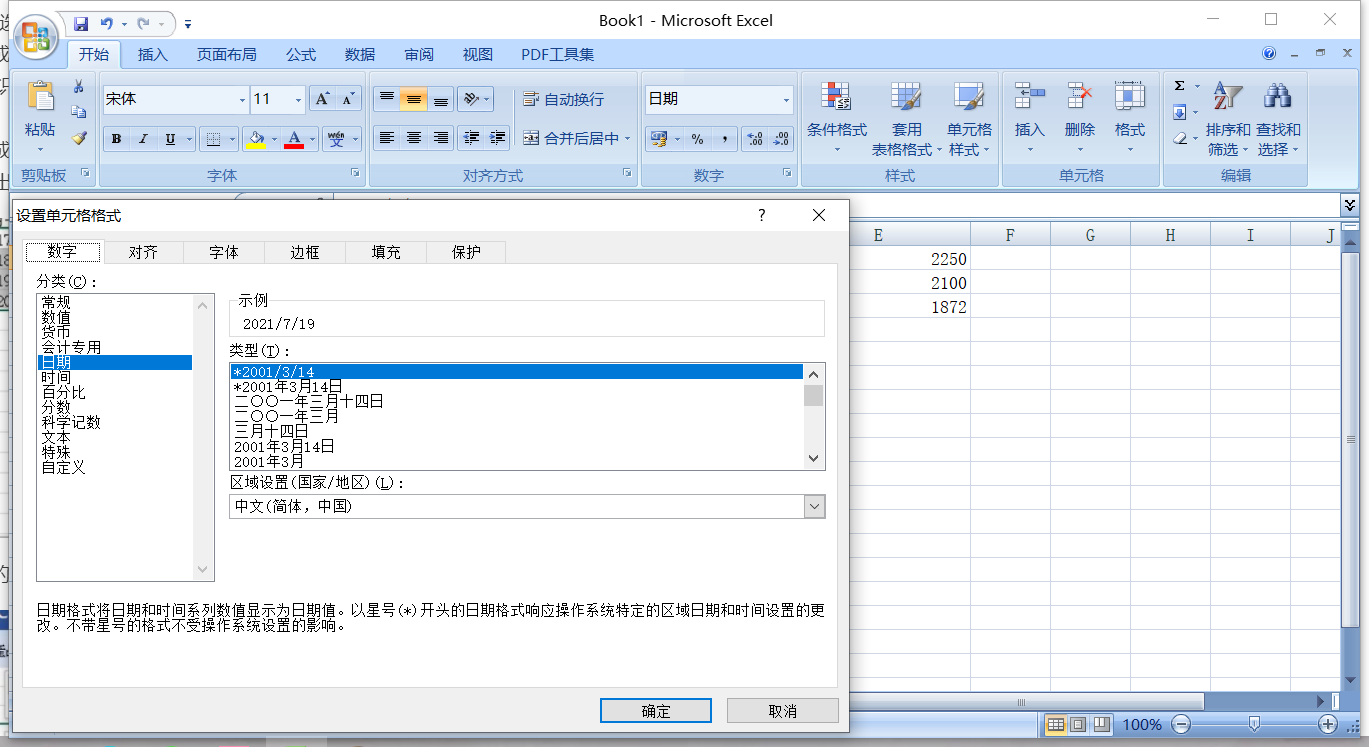The height and width of the screenshot is (747, 1369).
Task: Apply percent style to cells
Action: (698, 139)
